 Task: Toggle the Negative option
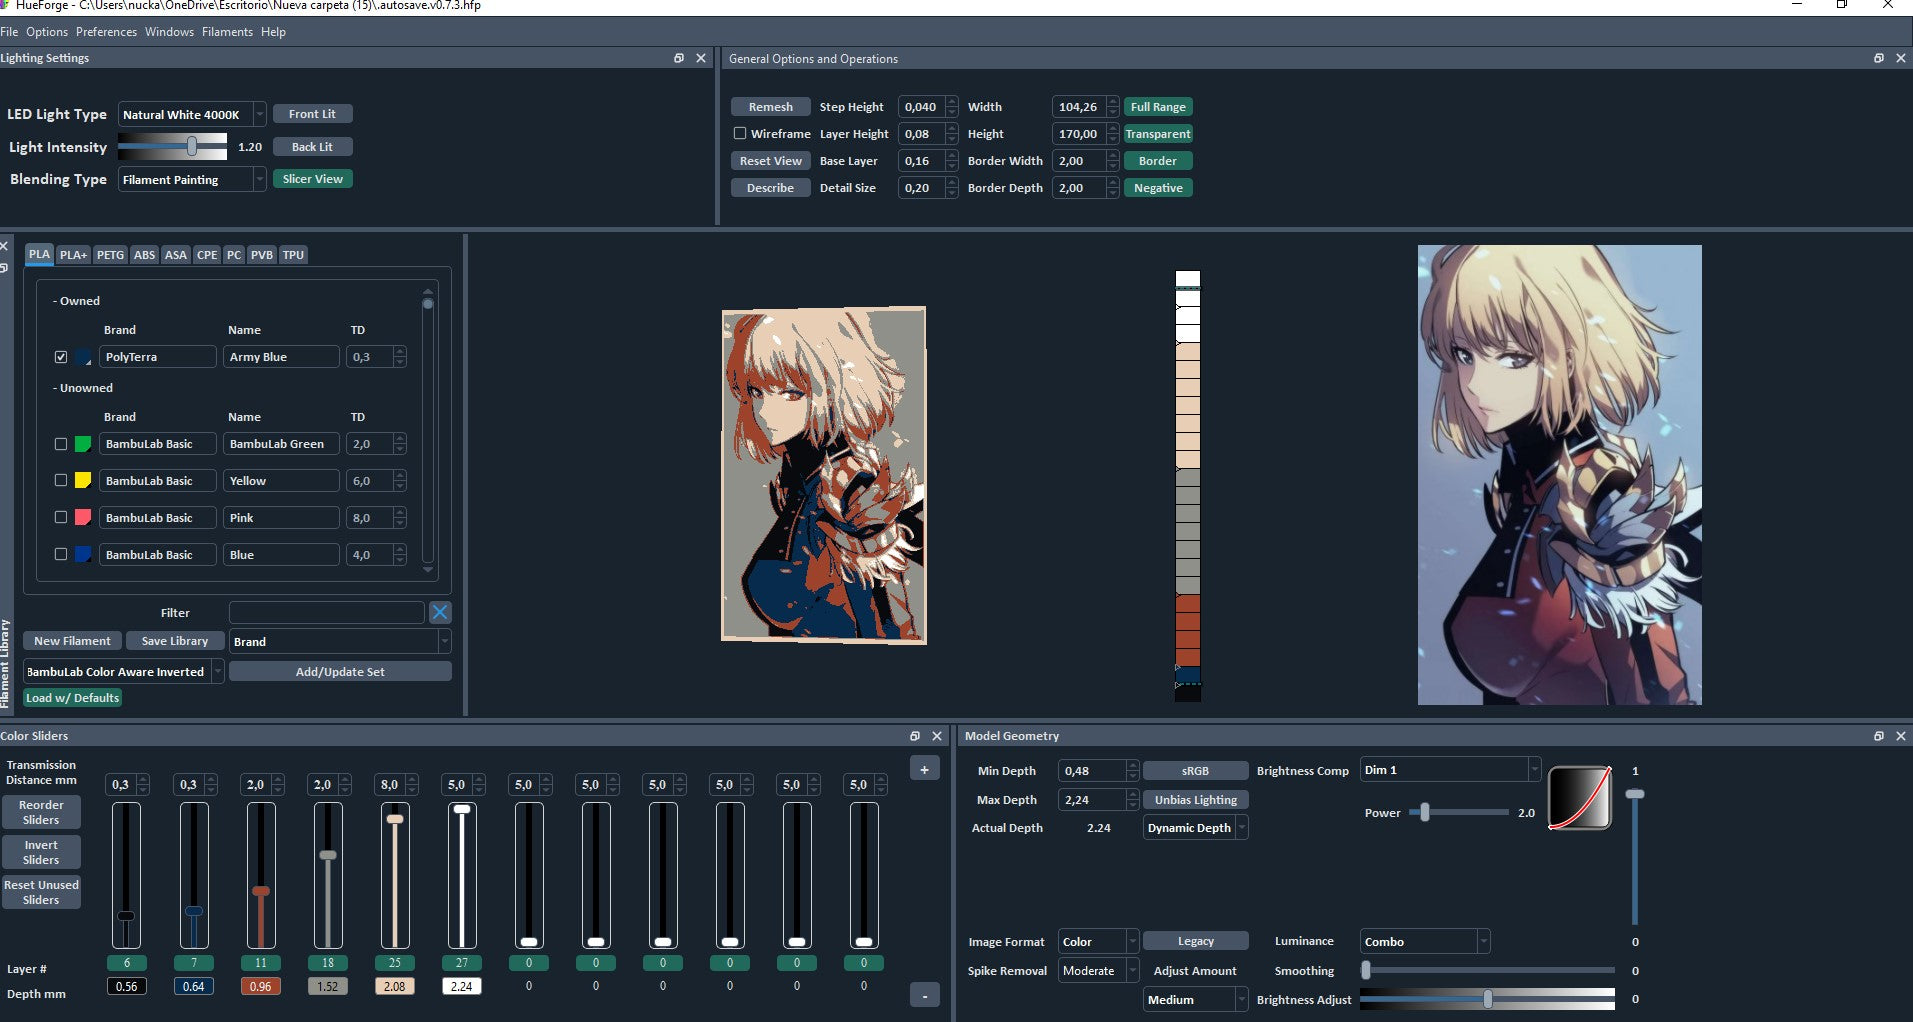pyautogui.click(x=1158, y=188)
